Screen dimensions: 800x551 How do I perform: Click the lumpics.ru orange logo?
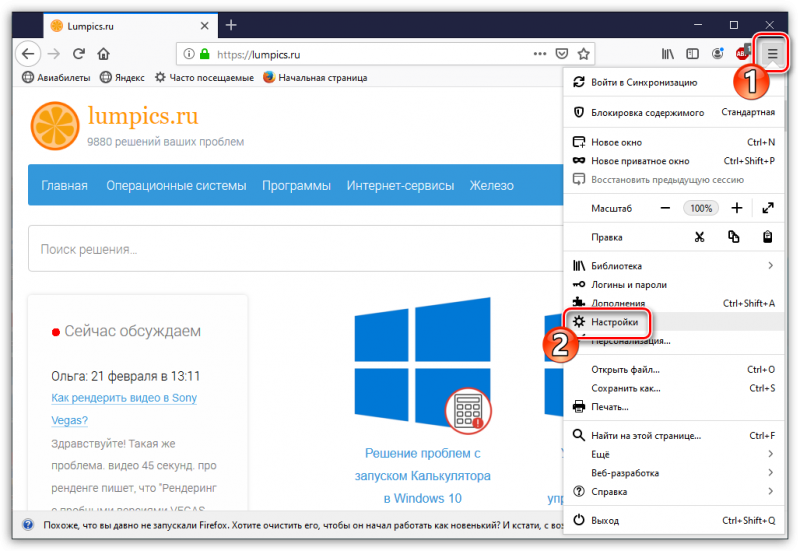55,126
